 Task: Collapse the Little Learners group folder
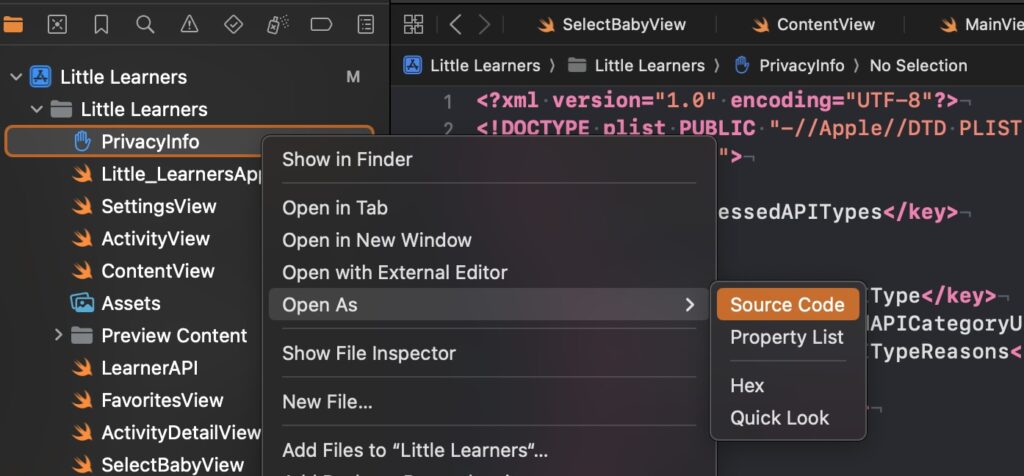point(37,109)
